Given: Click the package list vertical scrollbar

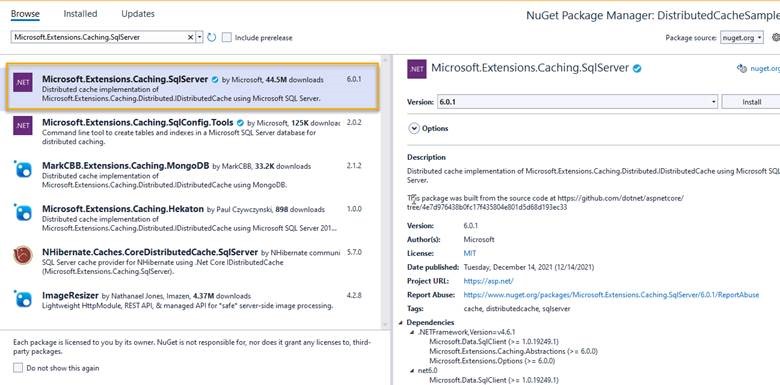Looking at the screenshot, I should [384, 192].
